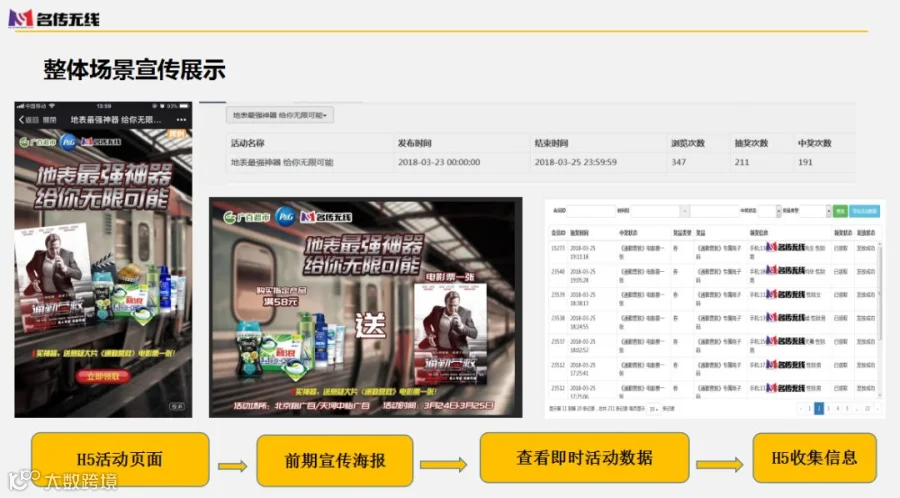900x498 pixels.
Task: Click the value 347 in stats table
Action: click(678, 162)
